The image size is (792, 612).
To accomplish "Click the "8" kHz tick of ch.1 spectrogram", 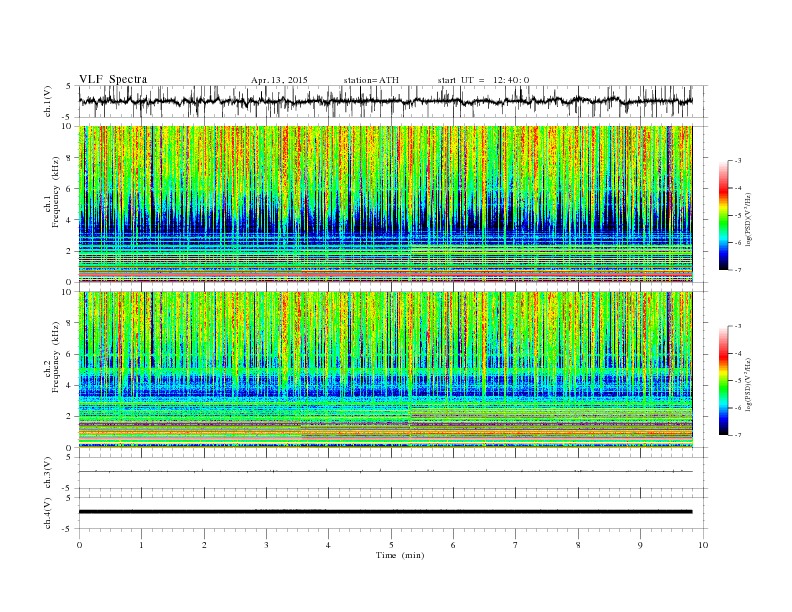I will (x=69, y=158).
